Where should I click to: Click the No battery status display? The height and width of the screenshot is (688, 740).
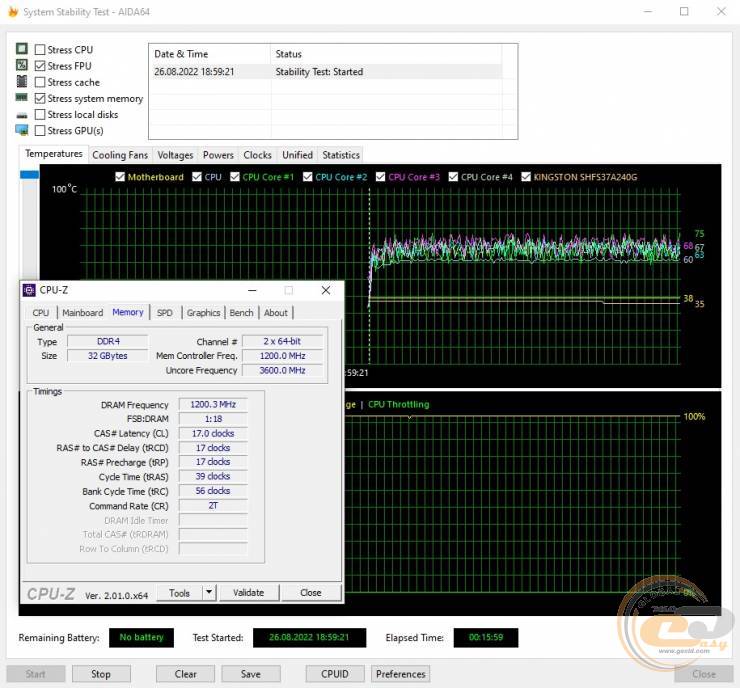tap(141, 638)
